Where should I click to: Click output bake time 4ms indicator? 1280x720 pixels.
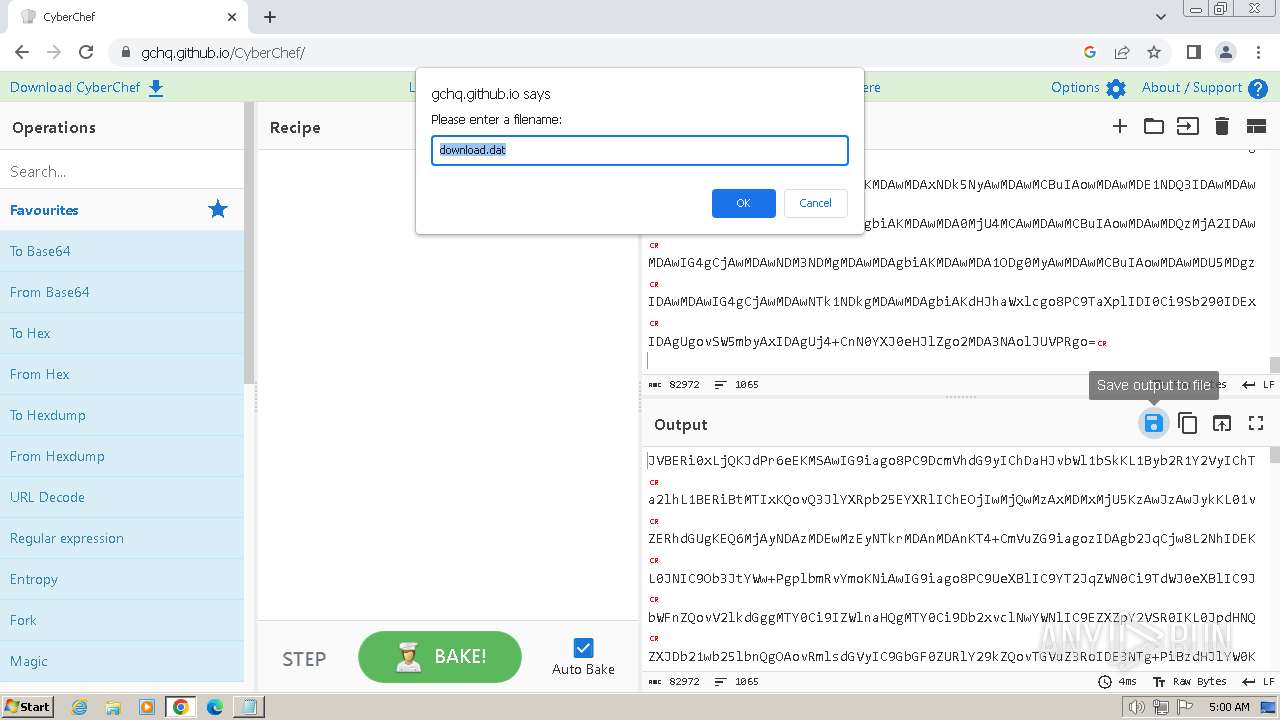click(1117, 681)
